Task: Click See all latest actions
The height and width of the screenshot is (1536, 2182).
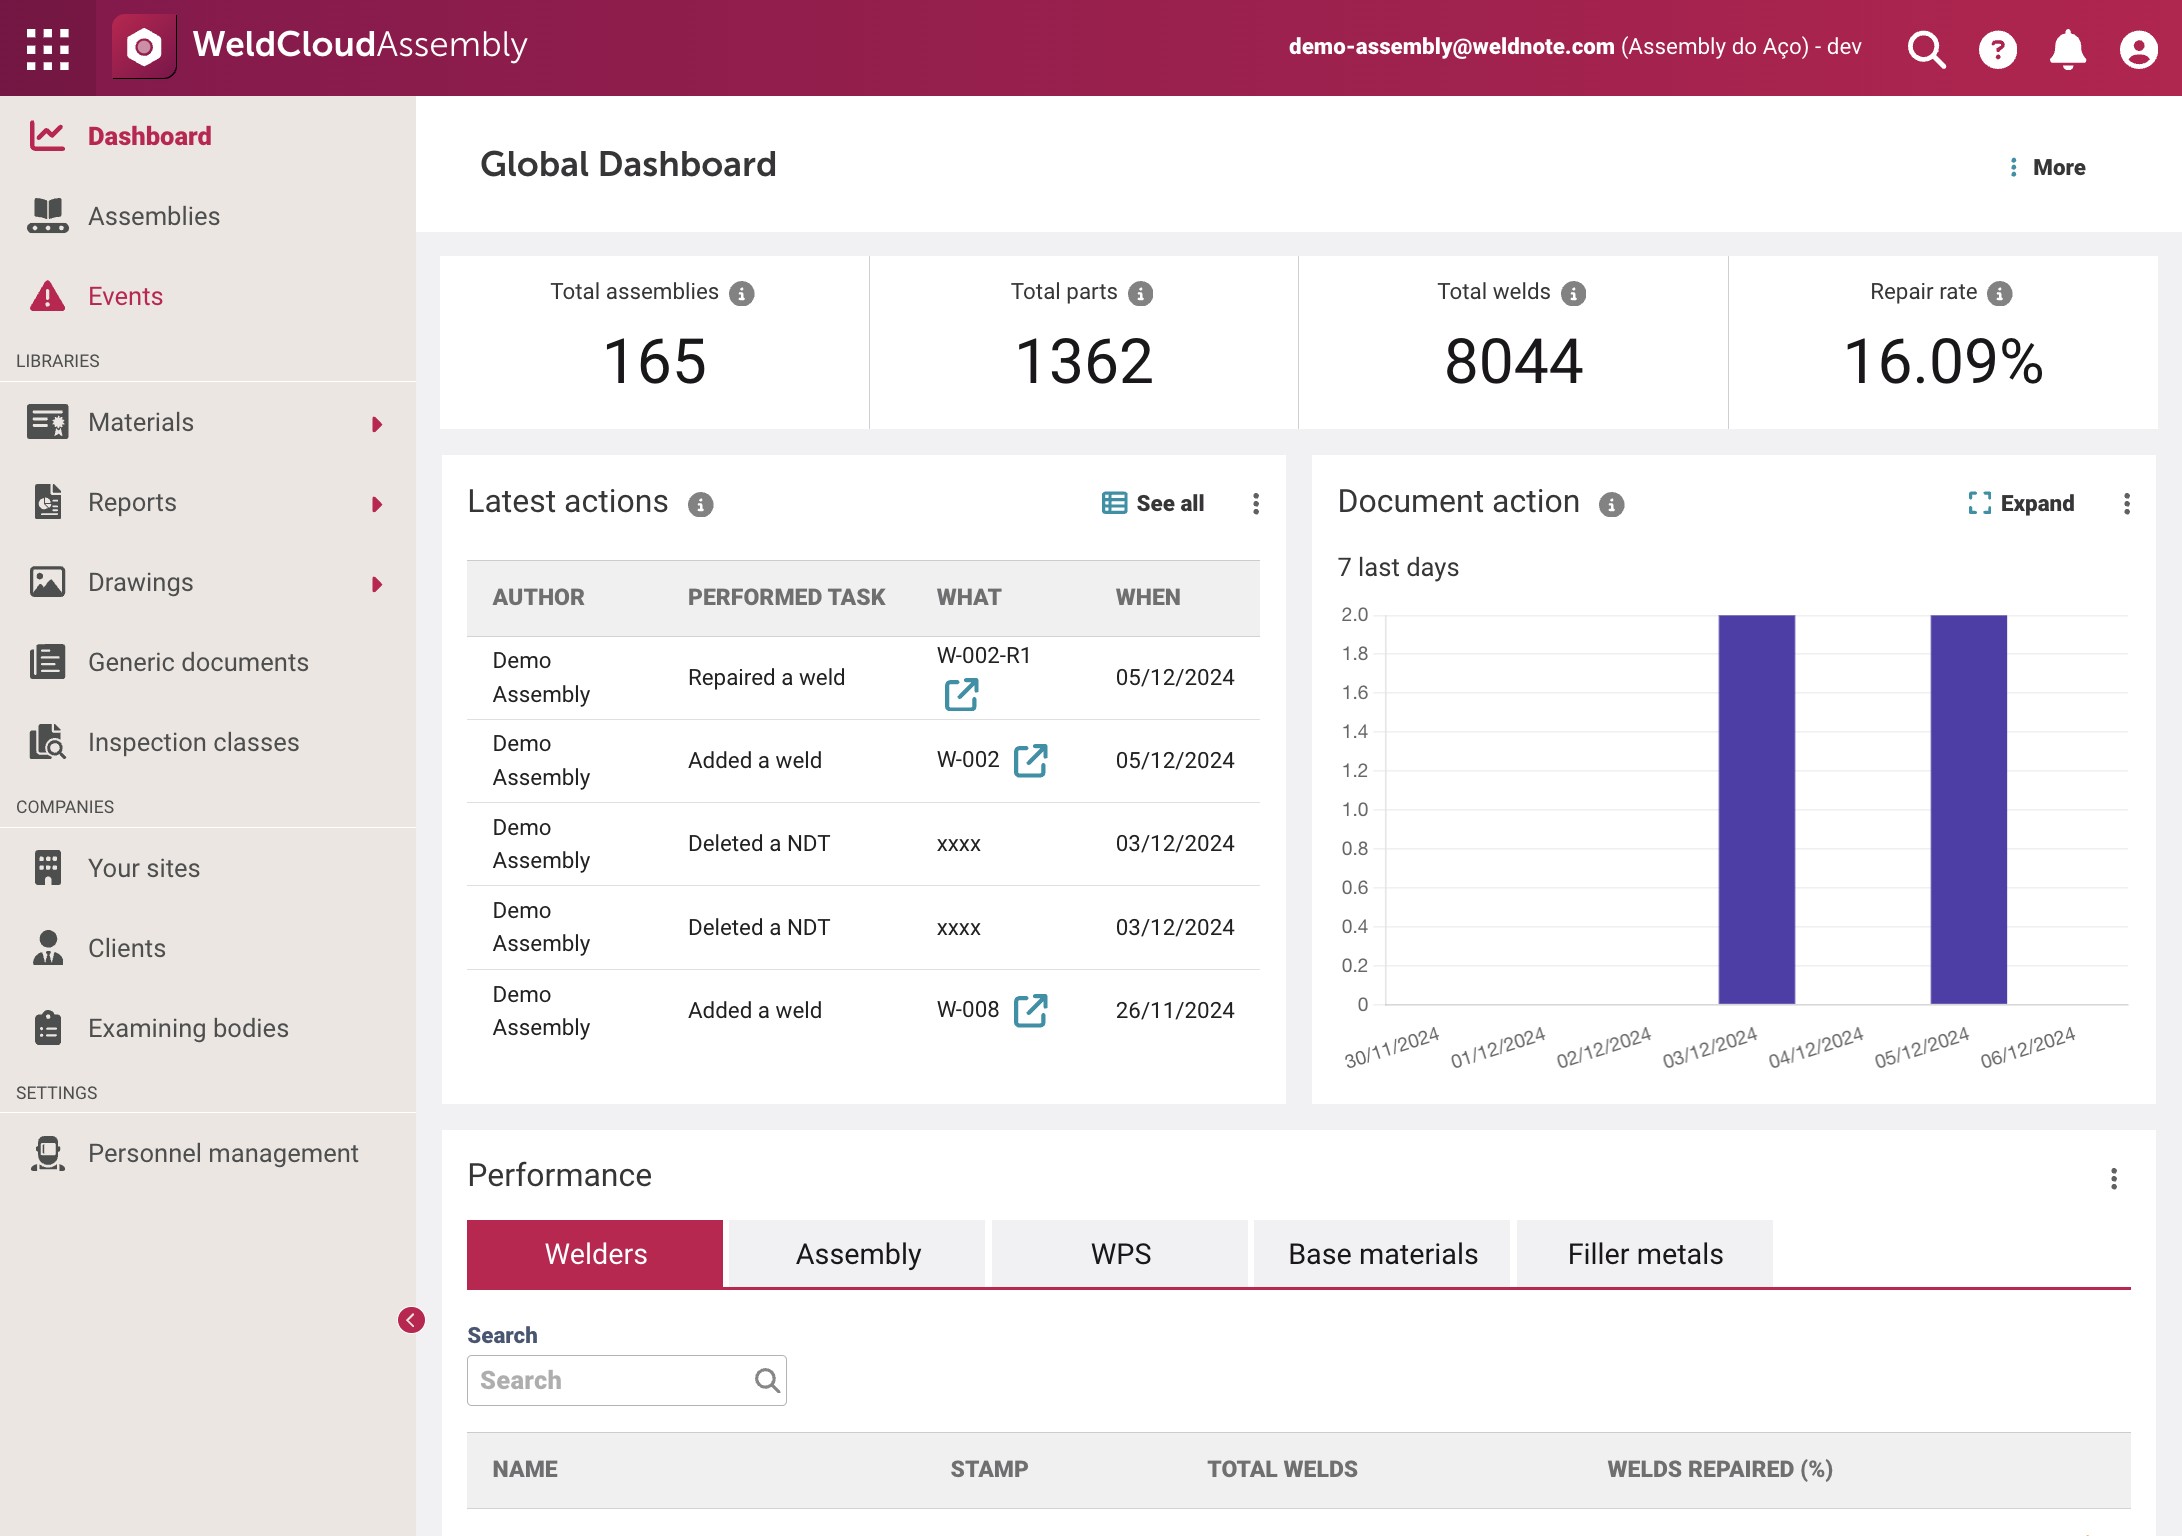Action: 1153,504
